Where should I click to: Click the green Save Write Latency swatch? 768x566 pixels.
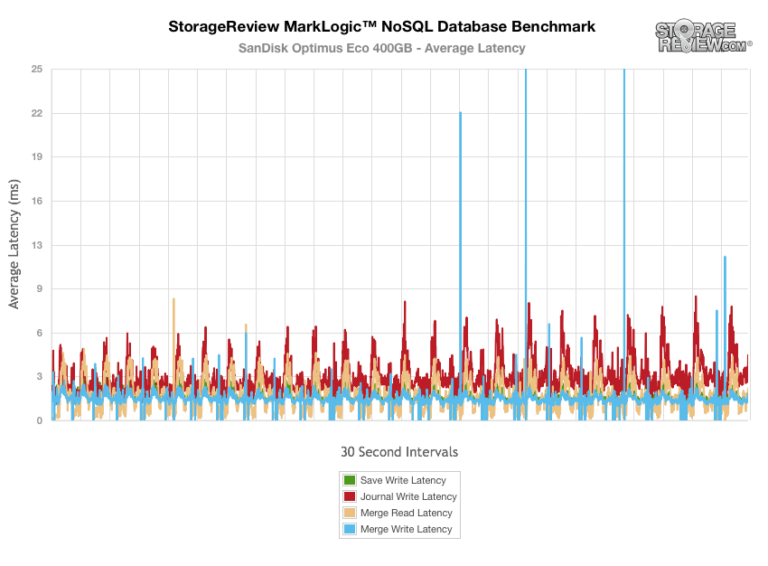click(349, 480)
